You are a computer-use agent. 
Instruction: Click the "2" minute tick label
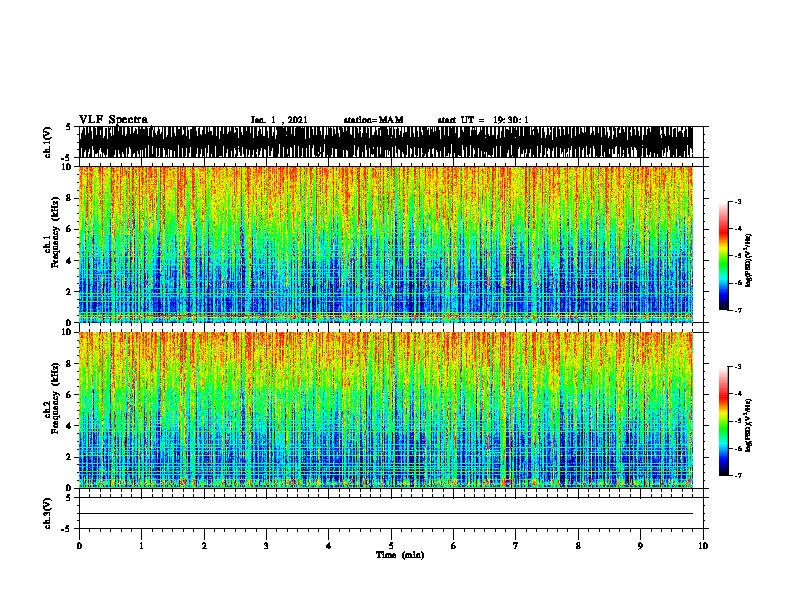tap(204, 546)
